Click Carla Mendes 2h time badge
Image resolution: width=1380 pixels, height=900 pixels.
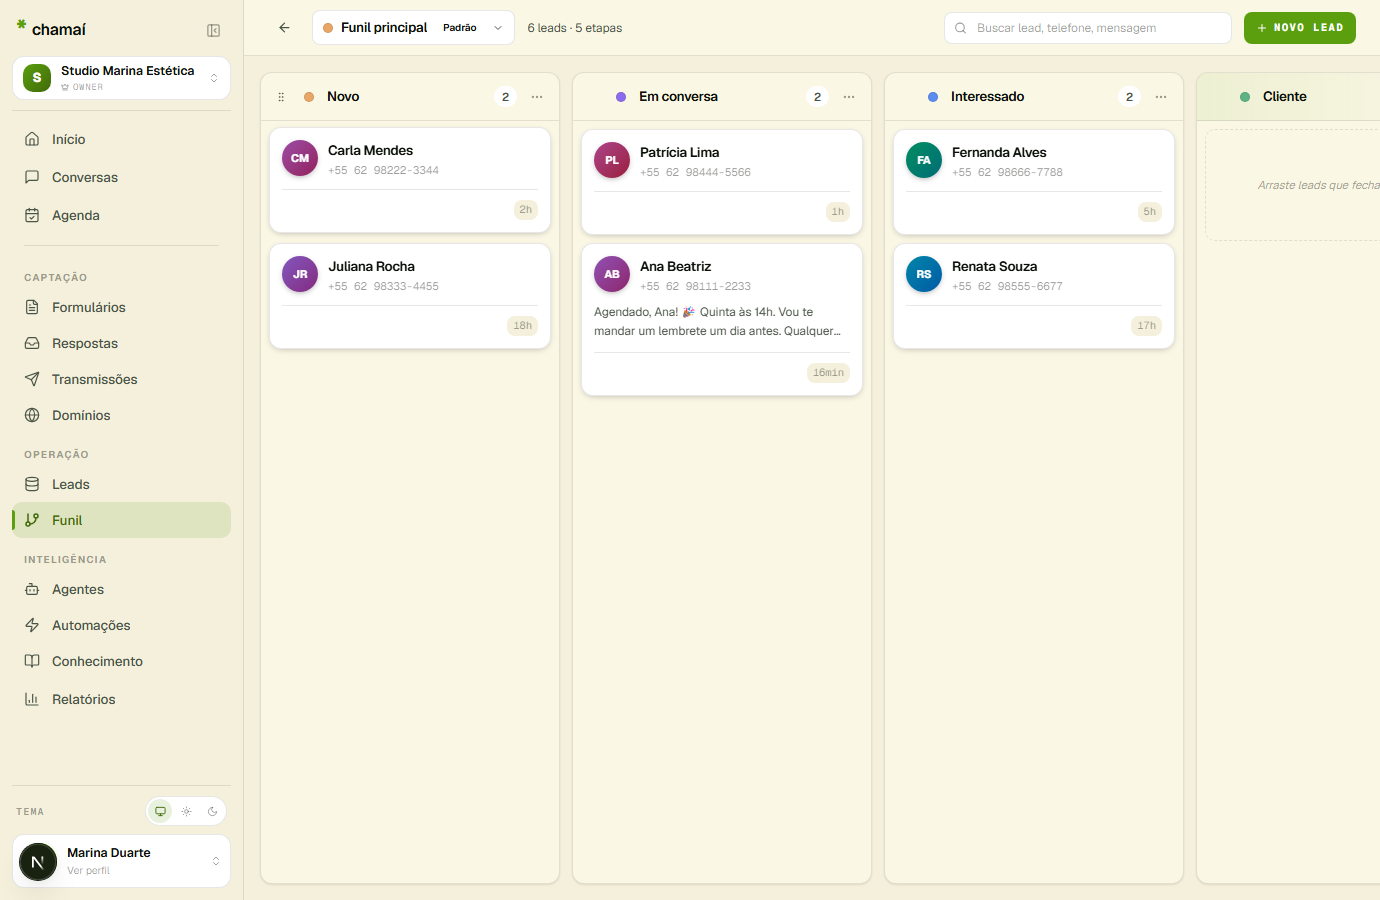525,210
